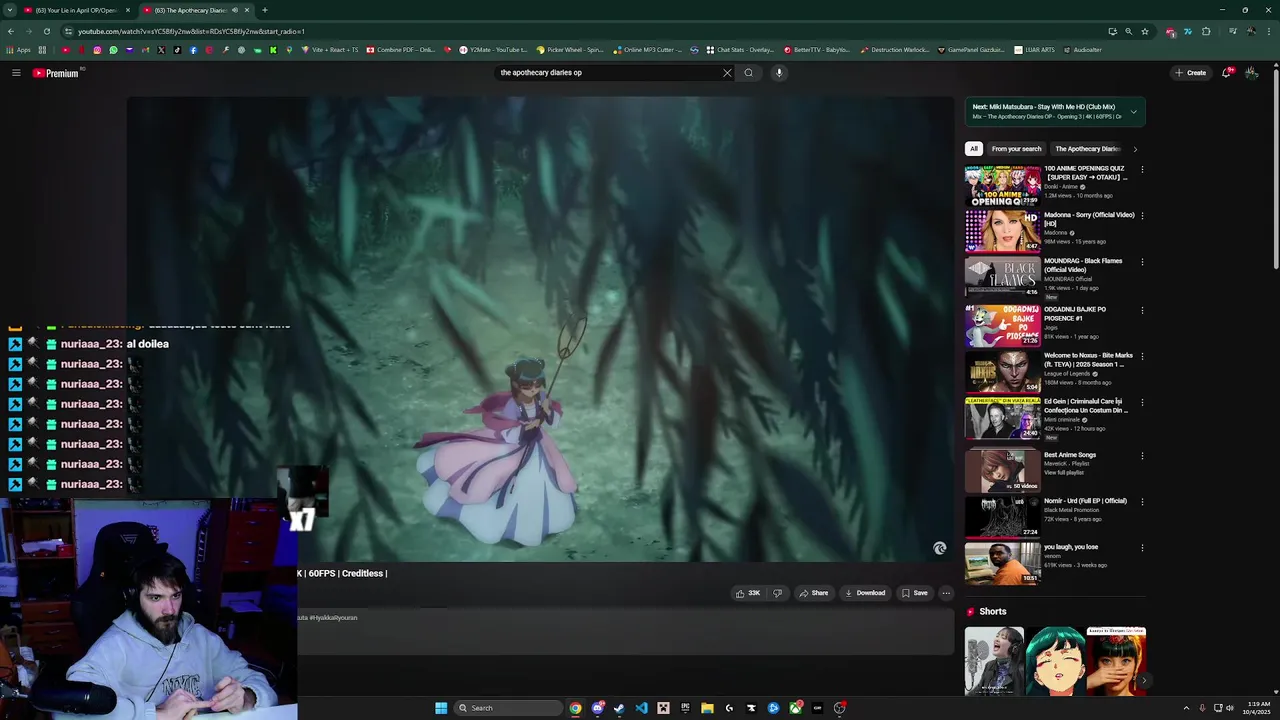The width and height of the screenshot is (1280, 720).
Task: Click the first Shorts thumbnail
Action: click(994, 660)
